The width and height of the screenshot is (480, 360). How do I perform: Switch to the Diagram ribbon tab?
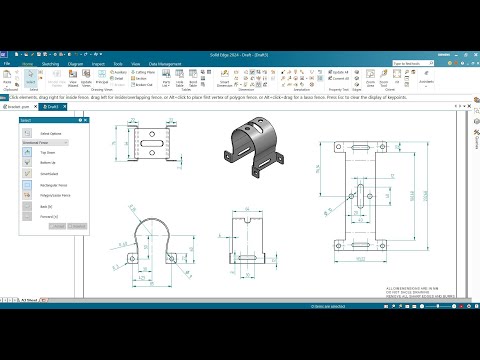(75, 64)
